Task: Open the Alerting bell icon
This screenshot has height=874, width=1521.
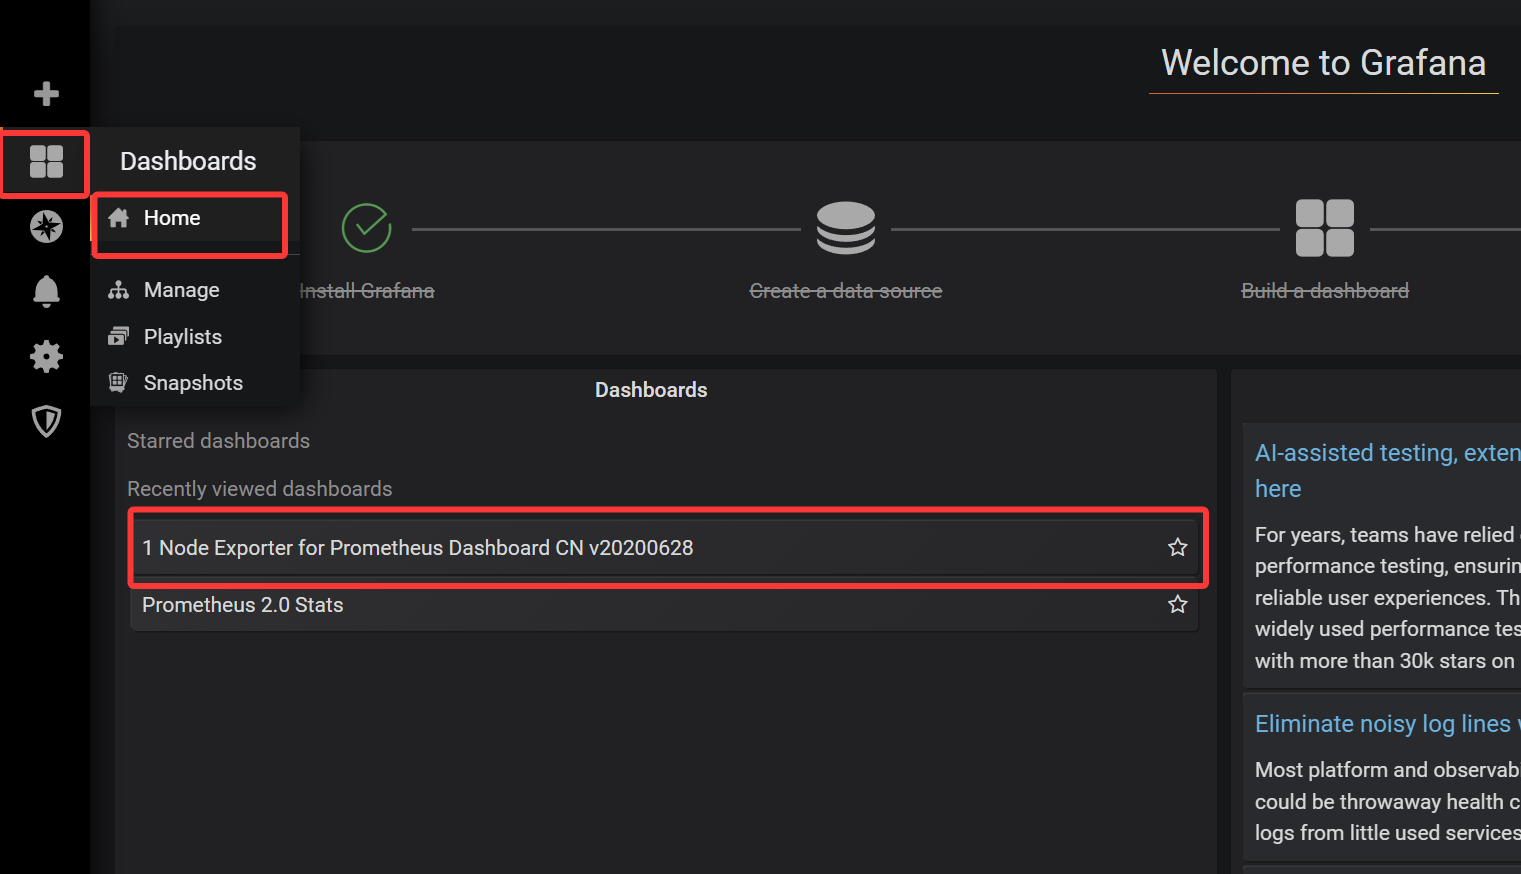Action: [46, 291]
